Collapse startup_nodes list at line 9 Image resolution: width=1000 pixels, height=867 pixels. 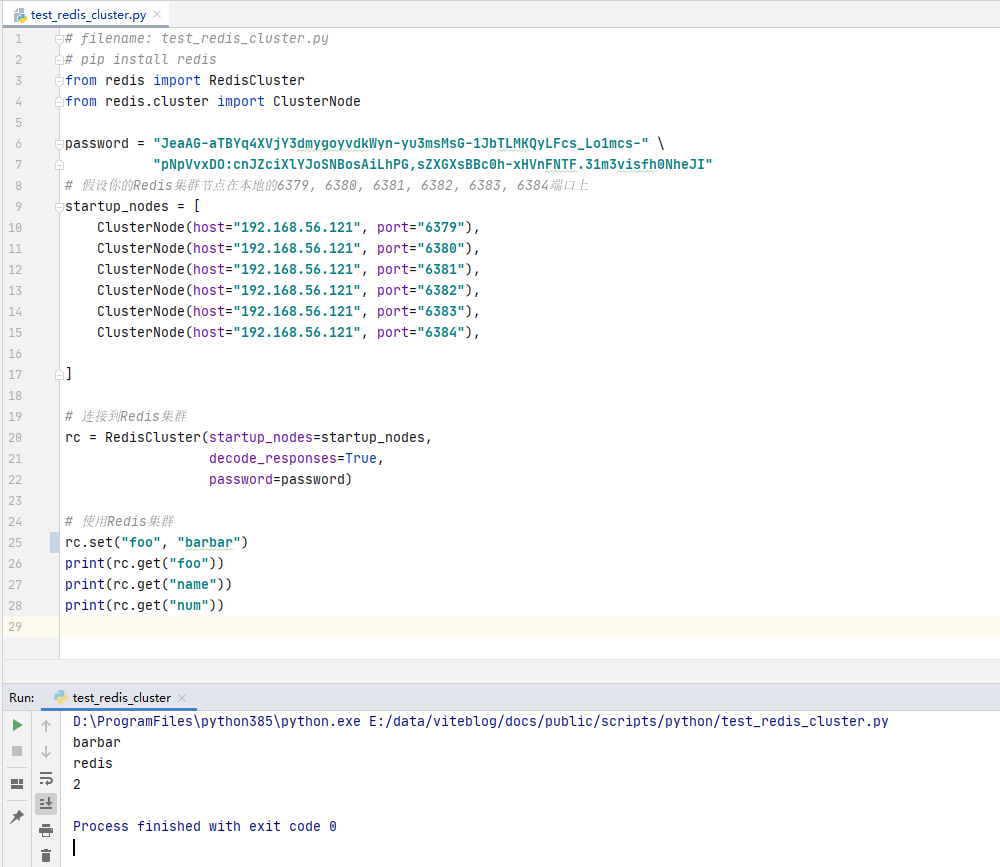pos(59,207)
